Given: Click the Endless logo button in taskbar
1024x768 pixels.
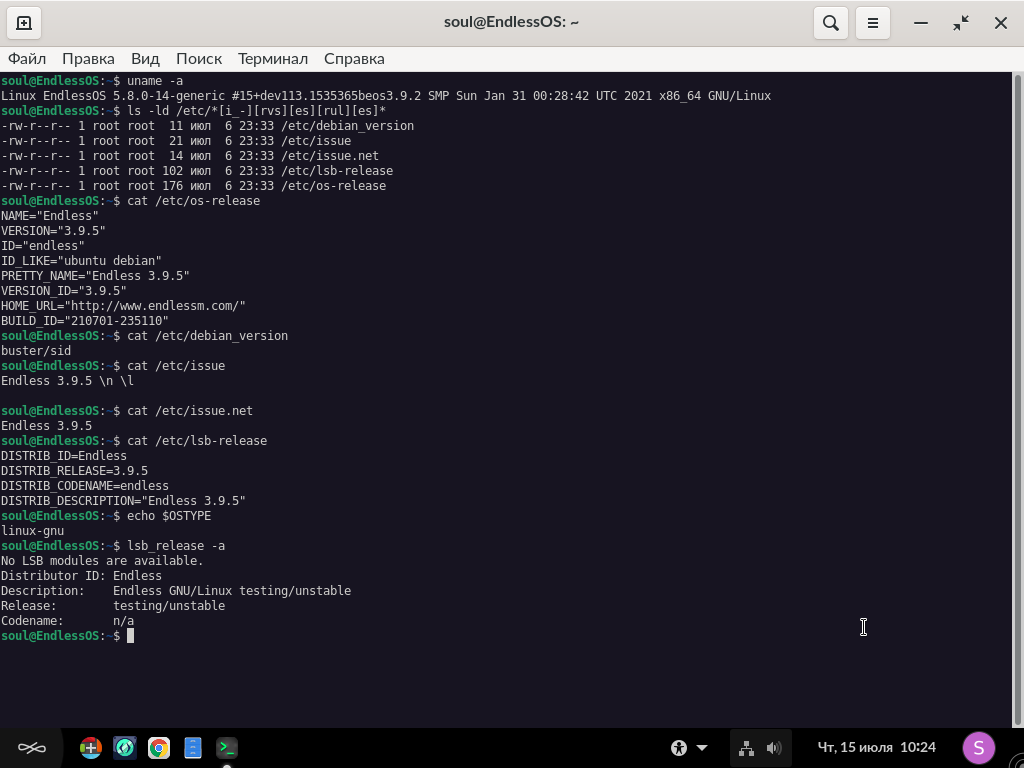Looking at the screenshot, I should (x=31, y=748).
